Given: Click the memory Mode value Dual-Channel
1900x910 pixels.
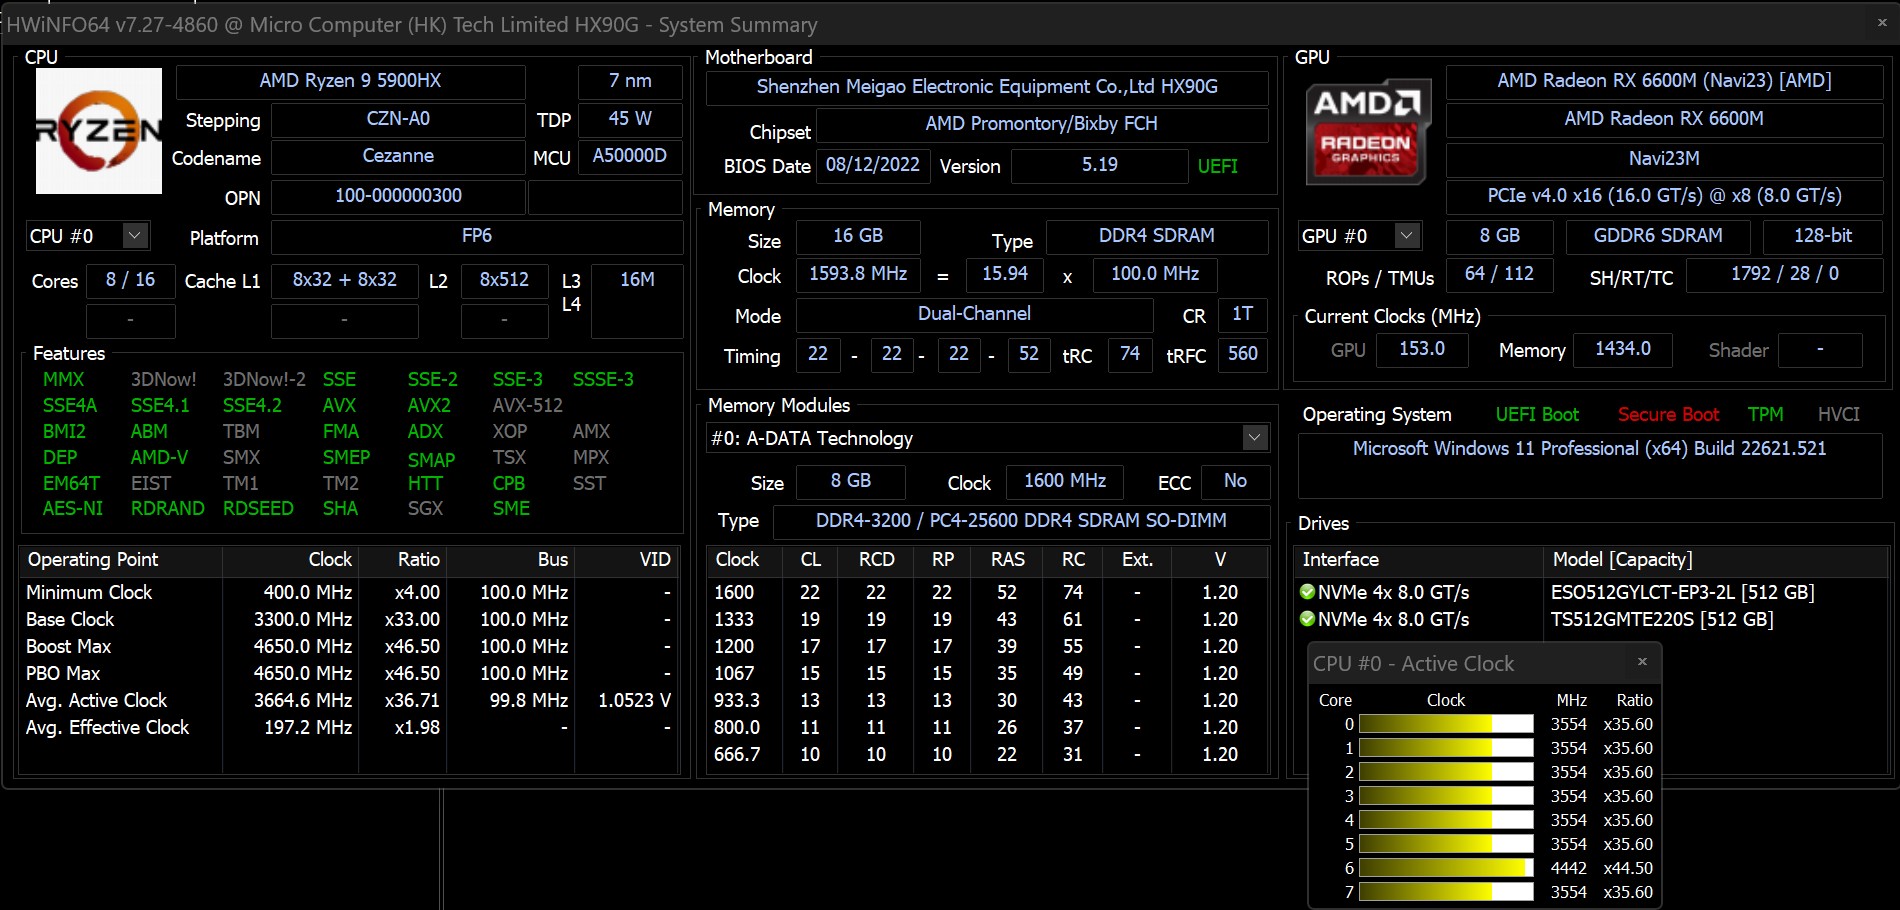Looking at the screenshot, I should point(974,314).
